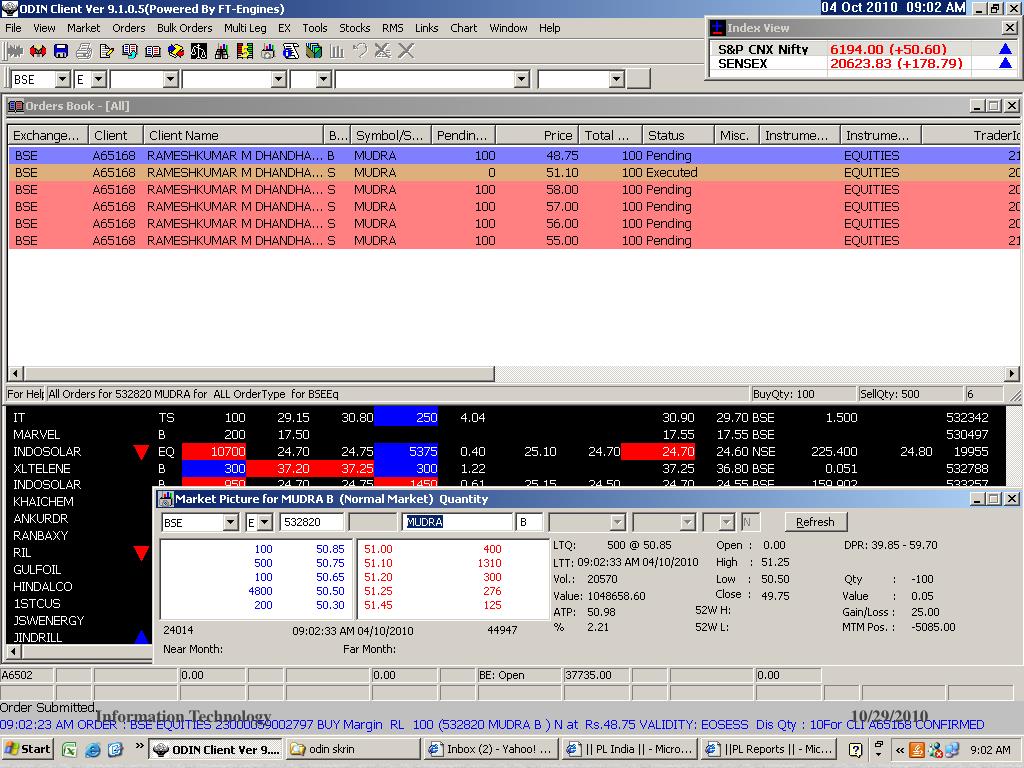Image resolution: width=1024 pixels, height=768 pixels.
Task: Open the wide symbol dropdown in the top toolbar
Action: [521, 79]
